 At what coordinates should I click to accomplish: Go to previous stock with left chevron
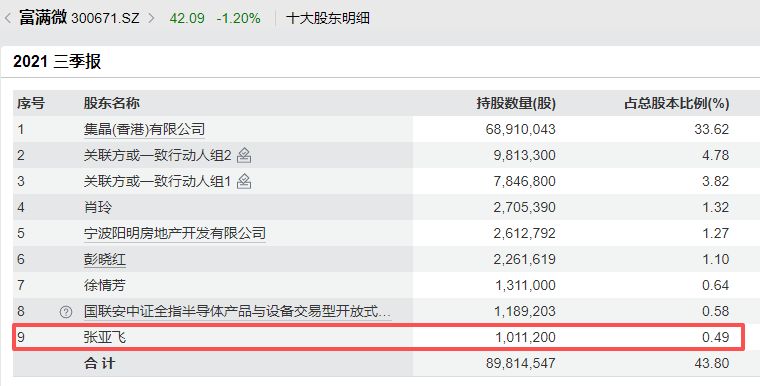tap(7, 18)
